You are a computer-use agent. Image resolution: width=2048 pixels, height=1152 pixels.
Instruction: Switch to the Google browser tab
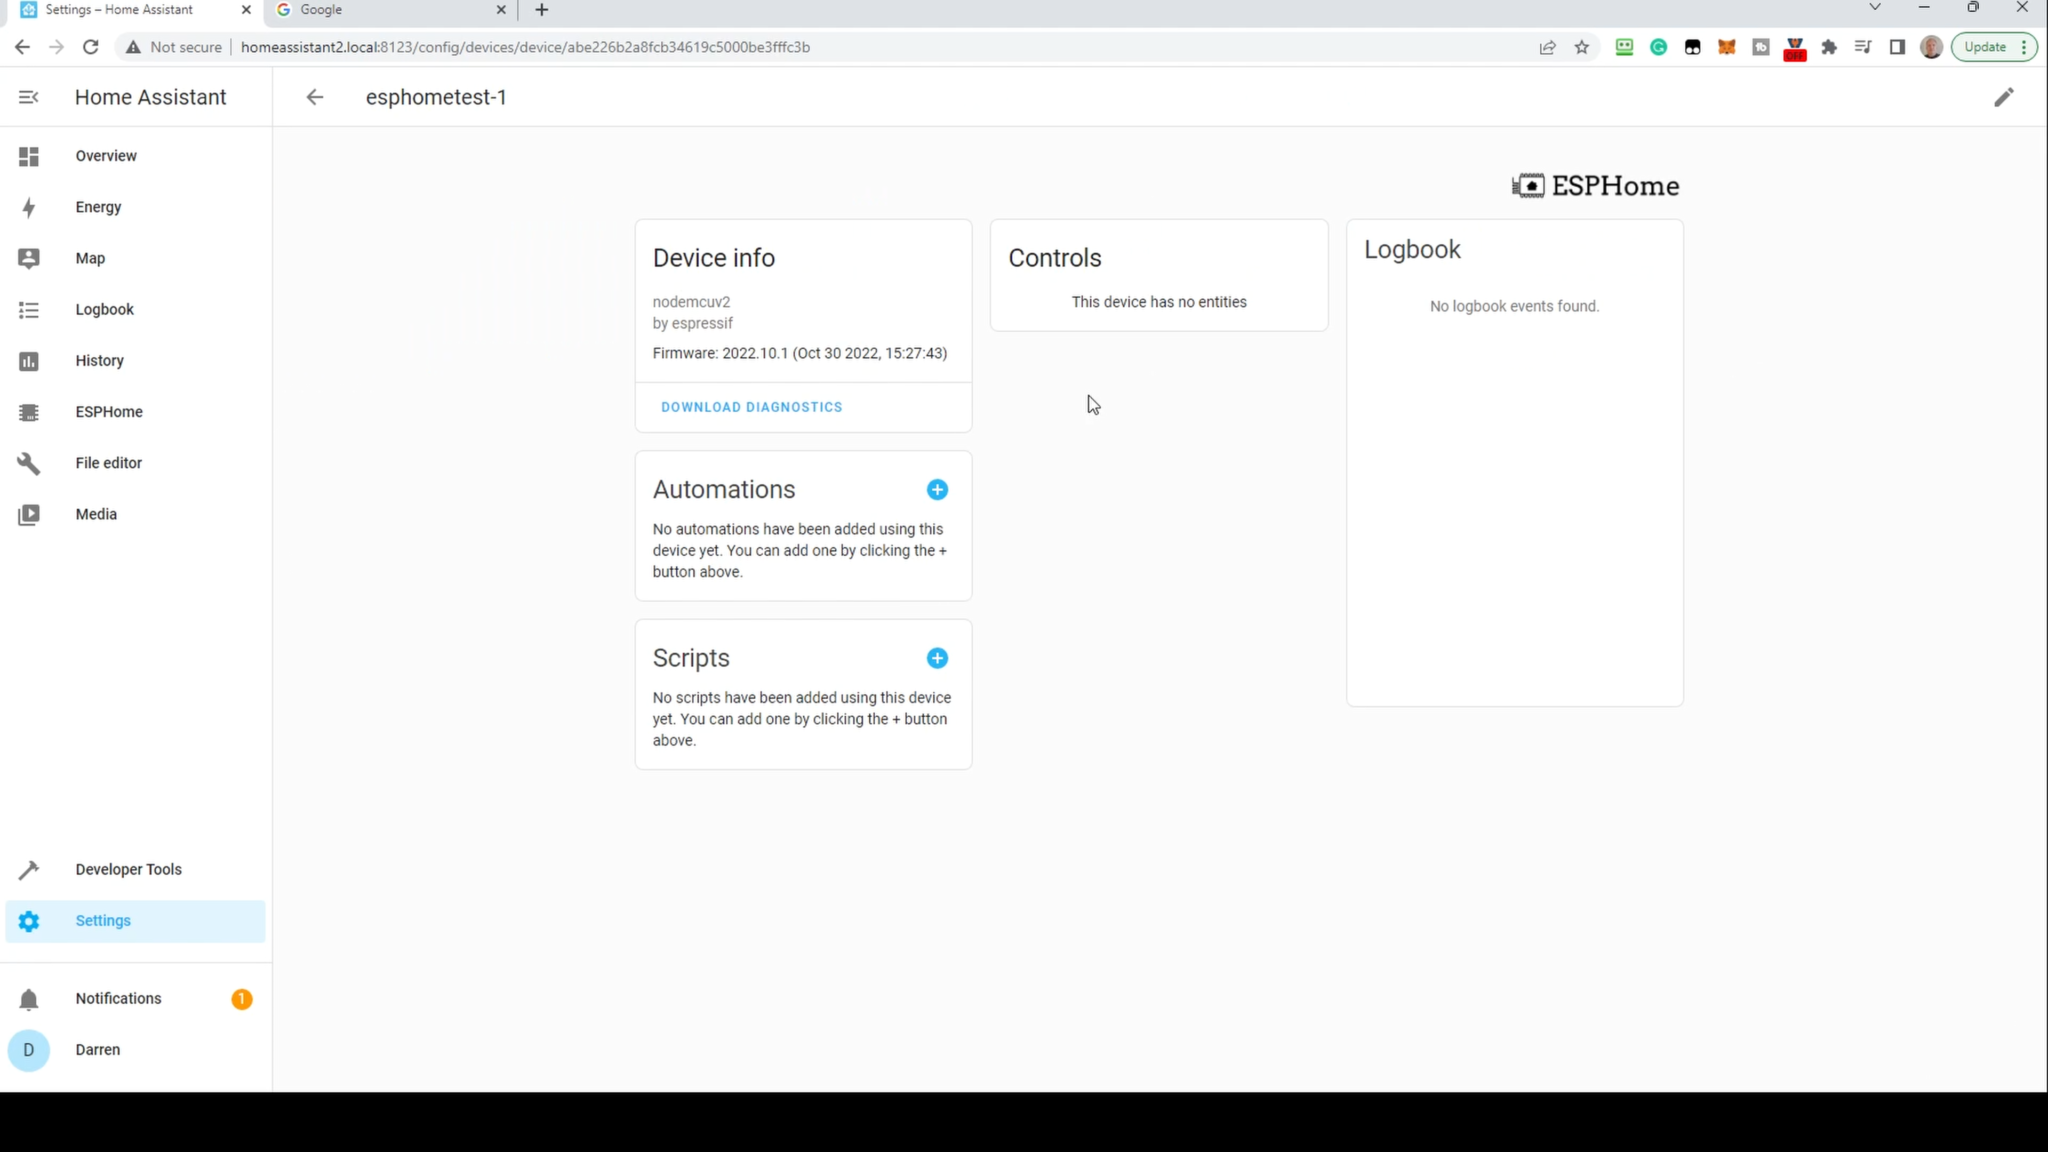(391, 10)
